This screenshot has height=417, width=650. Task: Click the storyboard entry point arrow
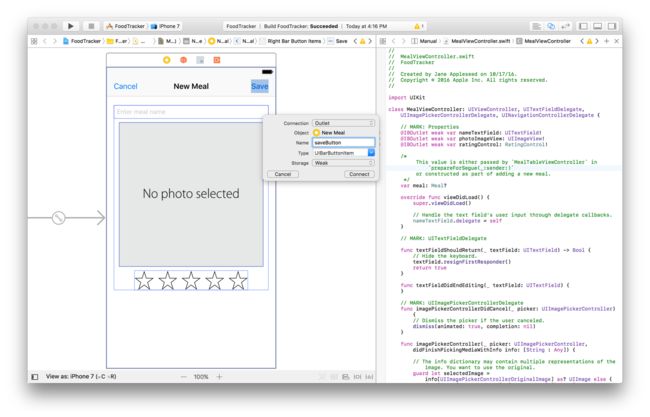pyautogui.click(x=66, y=218)
